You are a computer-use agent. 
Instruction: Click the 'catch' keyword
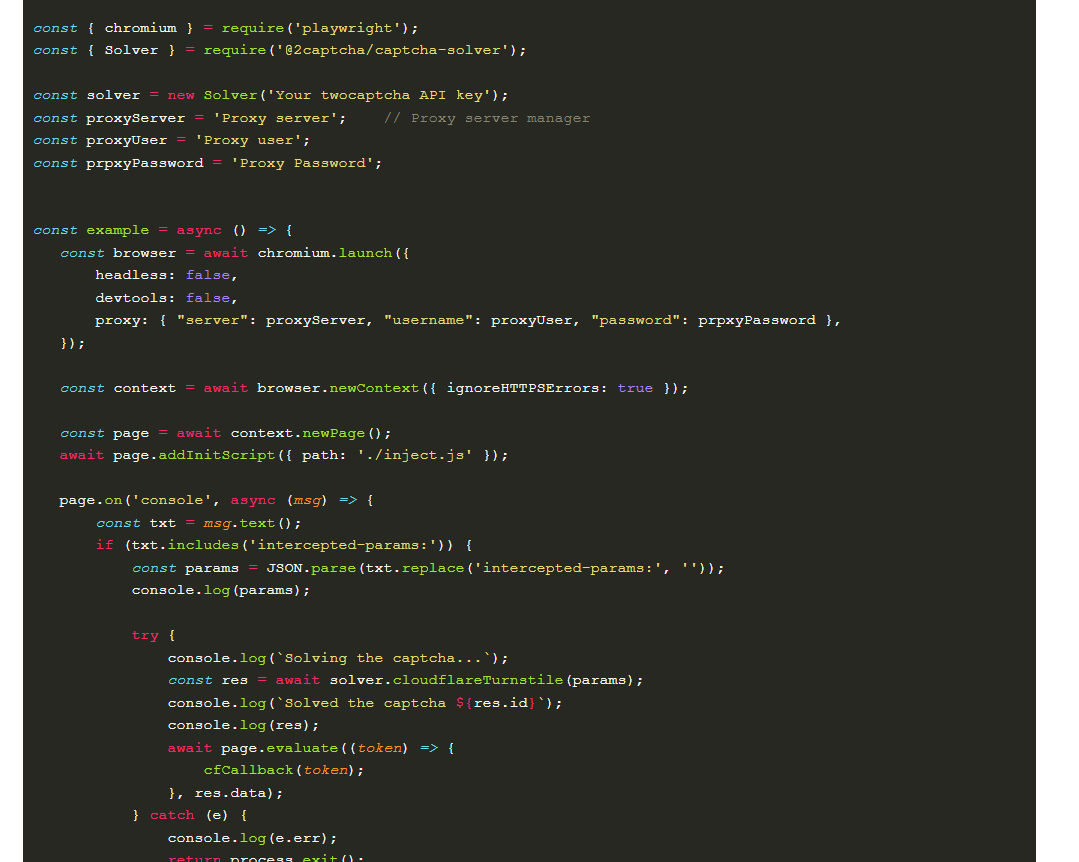pos(172,815)
